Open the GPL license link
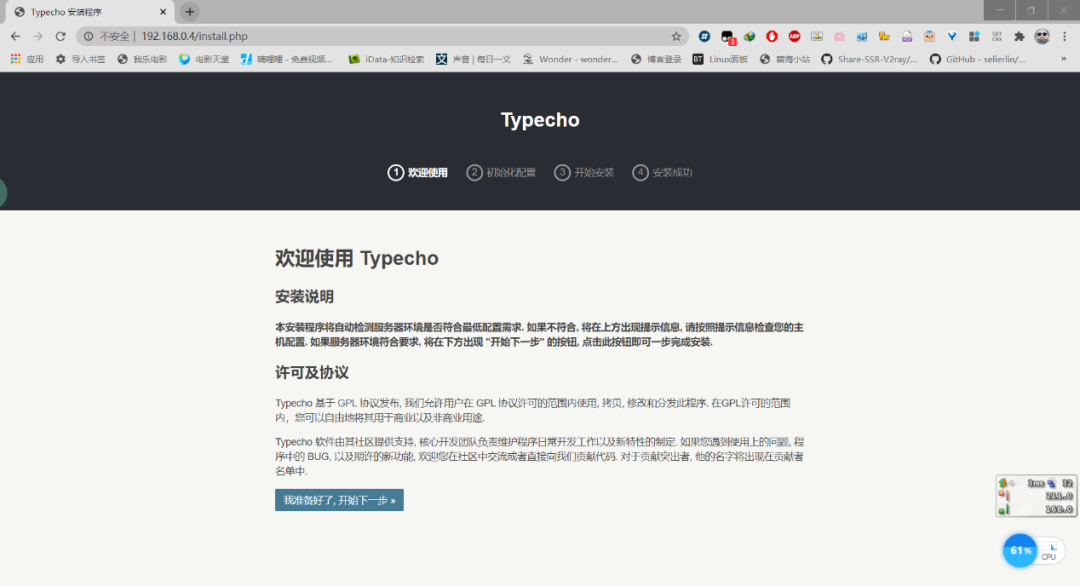The width and height of the screenshot is (1080, 586). (346, 403)
